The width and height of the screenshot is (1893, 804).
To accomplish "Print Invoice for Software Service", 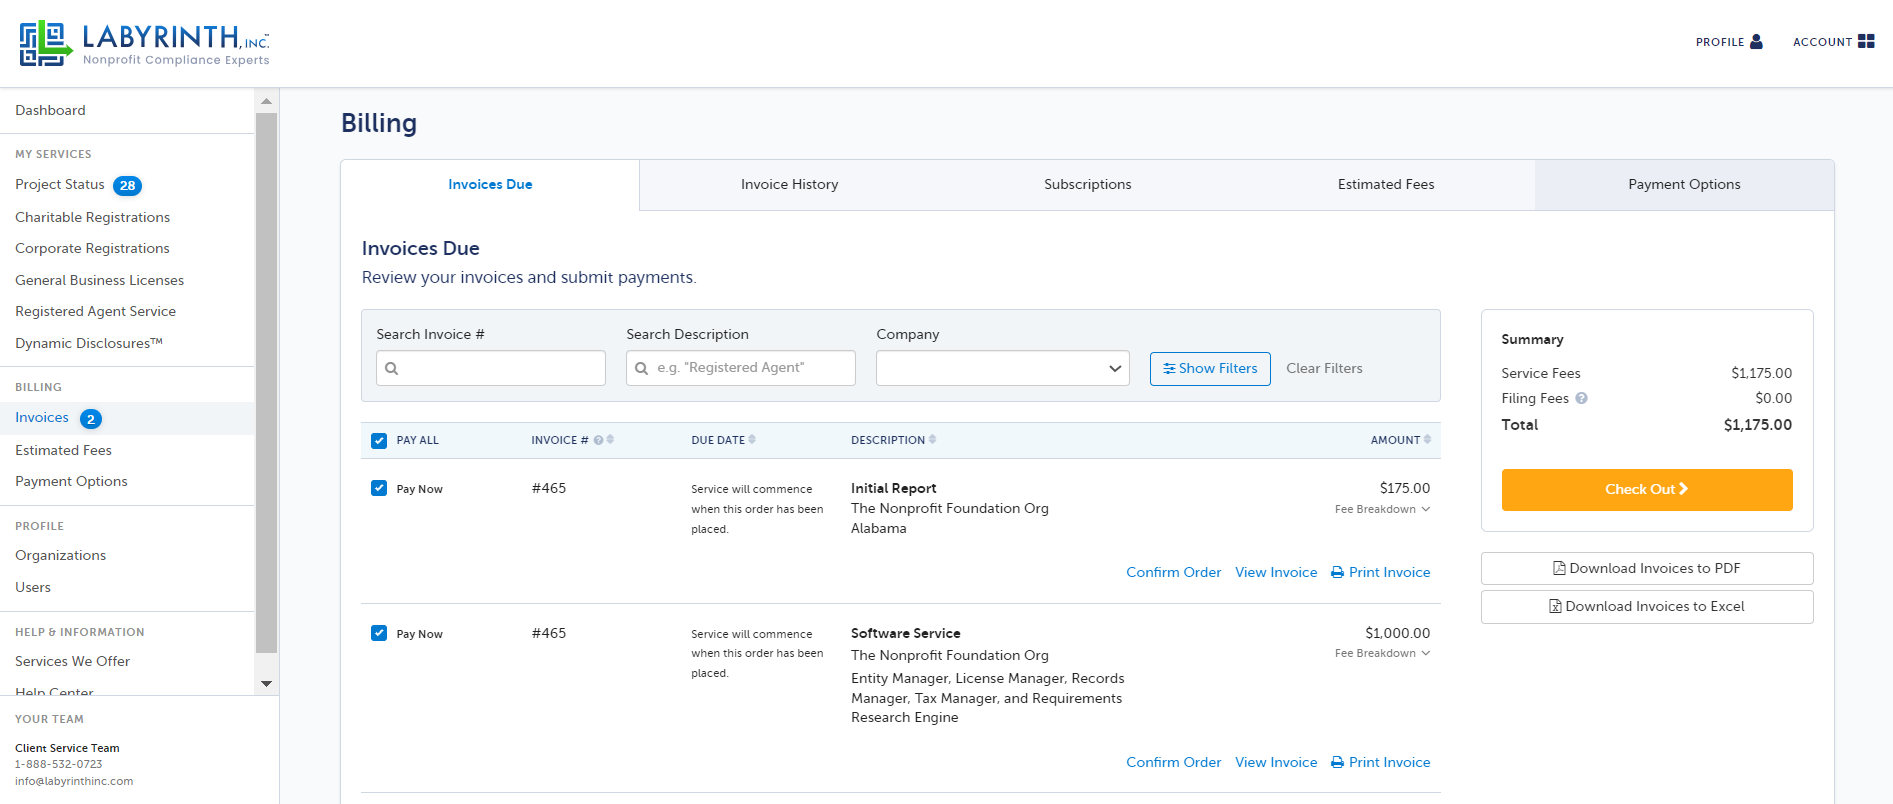I will pyautogui.click(x=1381, y=762).
